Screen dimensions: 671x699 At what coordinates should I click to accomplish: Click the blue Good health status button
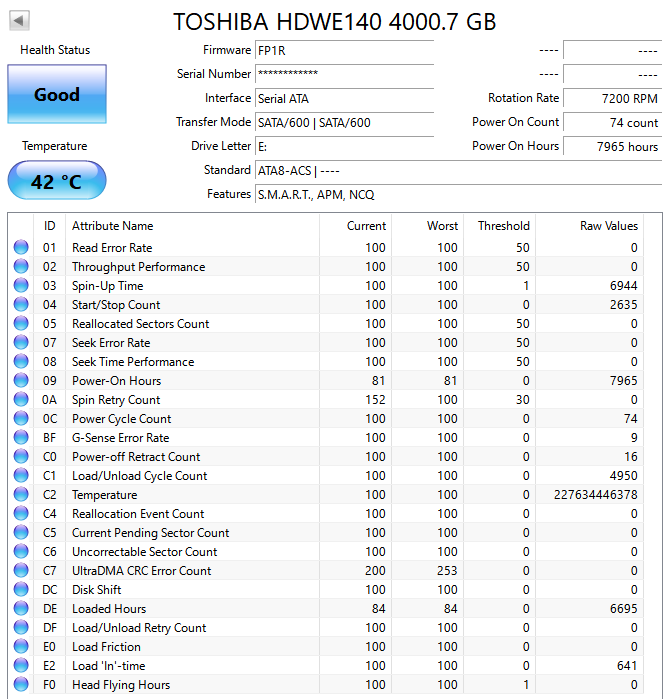[x=57, y=94]
